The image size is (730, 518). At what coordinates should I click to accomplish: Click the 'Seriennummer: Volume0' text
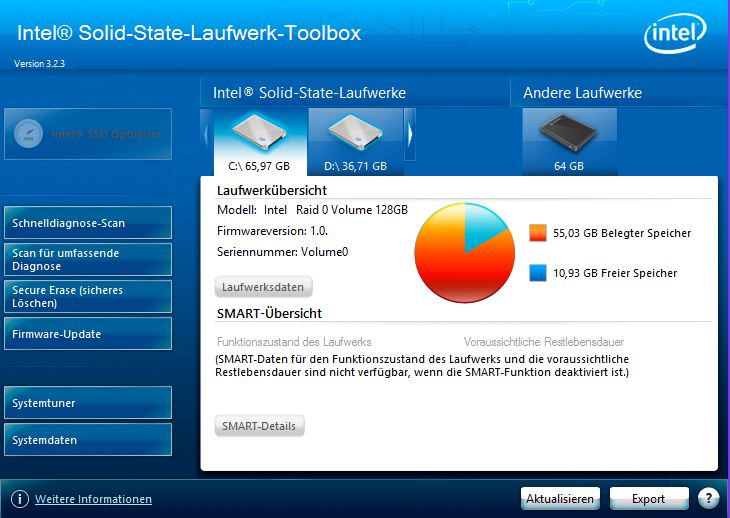[x=283, y=252]
